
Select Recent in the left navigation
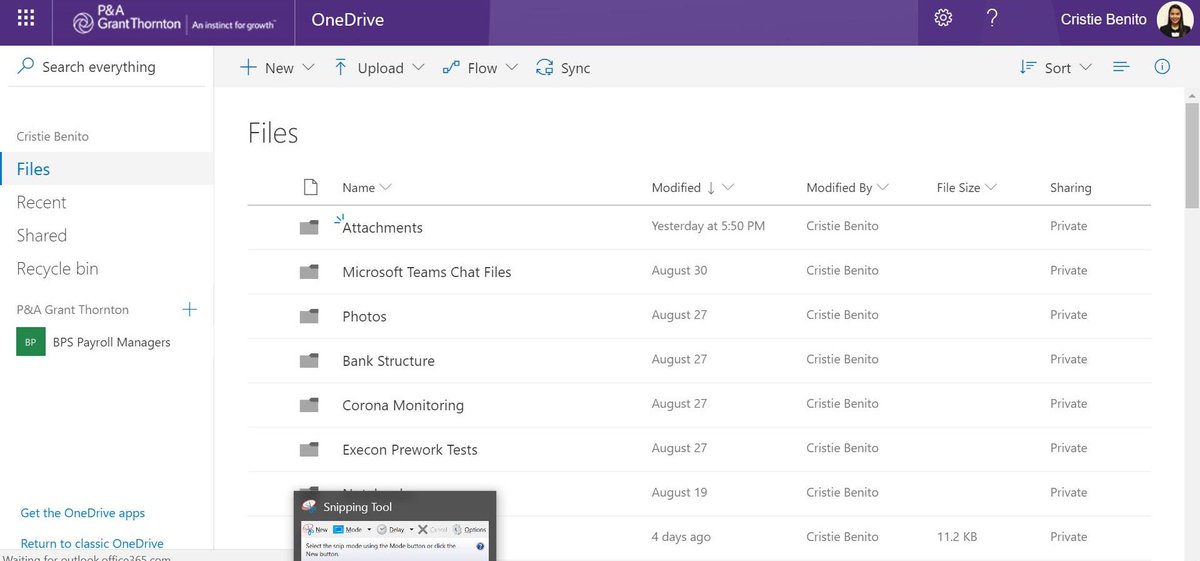point(41,202)
